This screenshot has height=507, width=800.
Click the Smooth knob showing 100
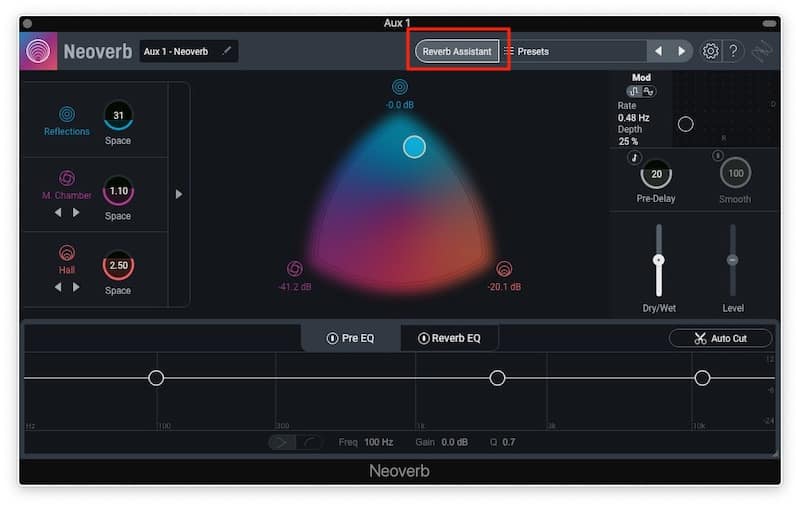735,173
